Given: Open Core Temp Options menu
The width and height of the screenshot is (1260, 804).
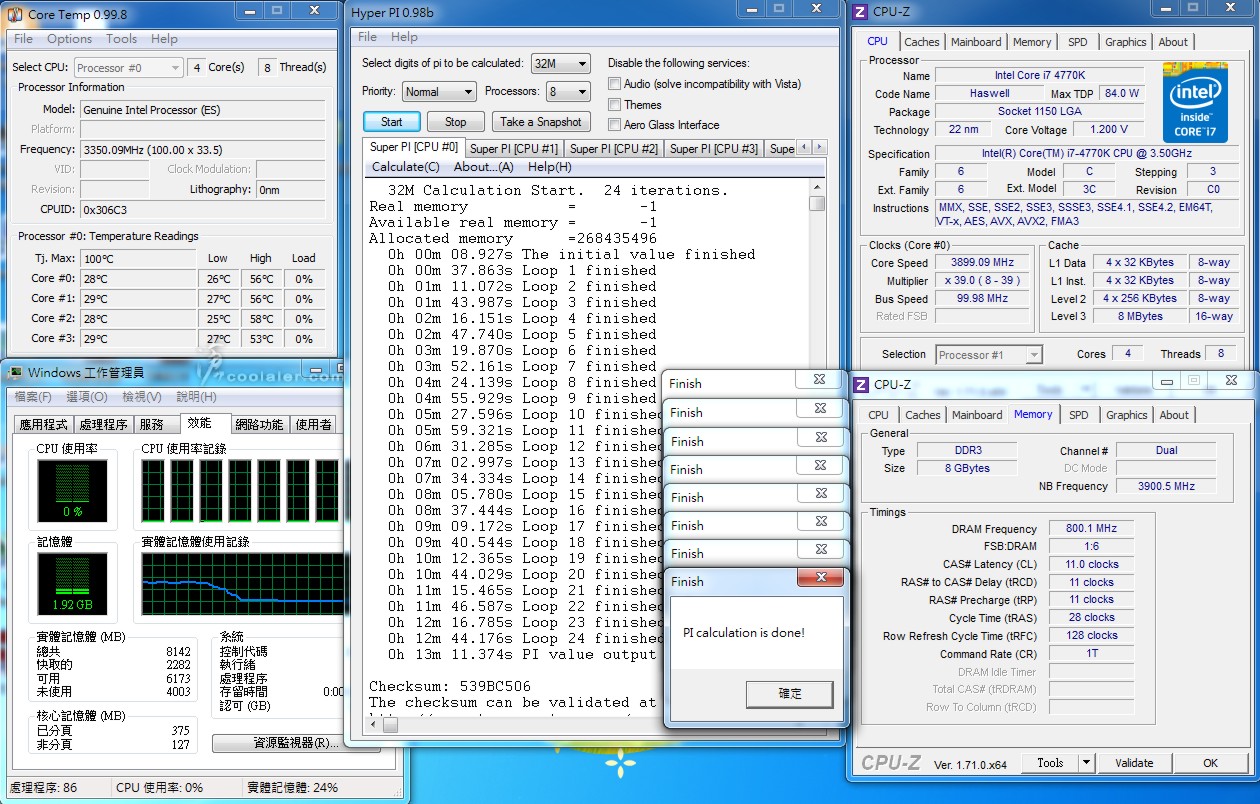Looking at the screenshot, I should (69, 39).
